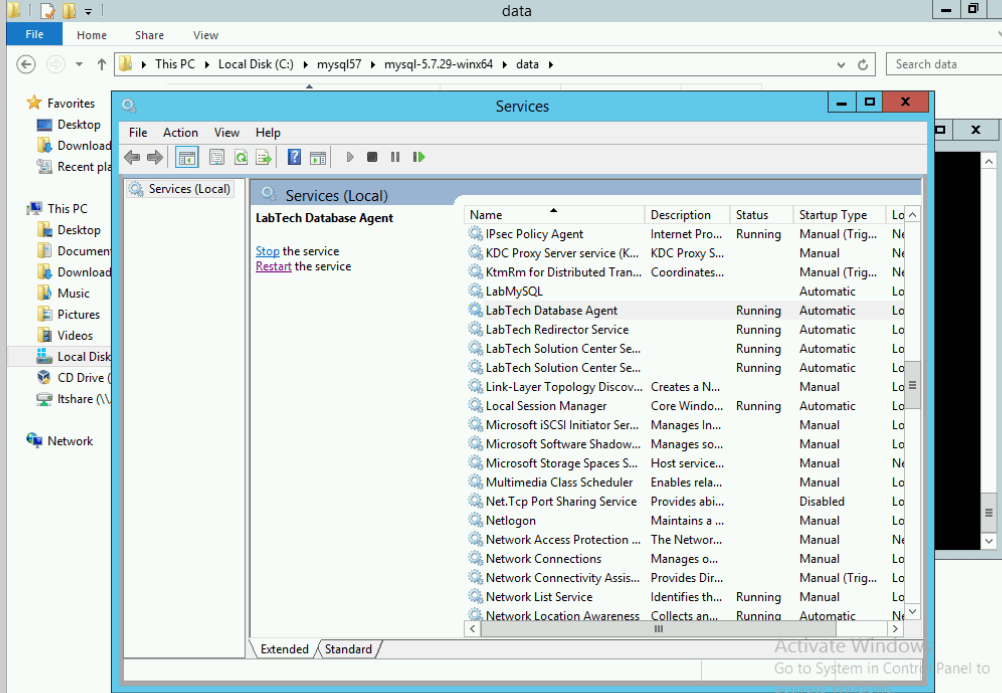
Task: Click the Restart Service toolbar icon
Action: point(419,157)
